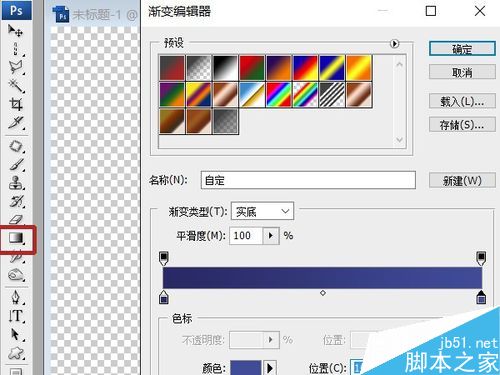Select the Move tool
Image resolution: width=500 pixels, height=375 pixels.
(15, 31)
